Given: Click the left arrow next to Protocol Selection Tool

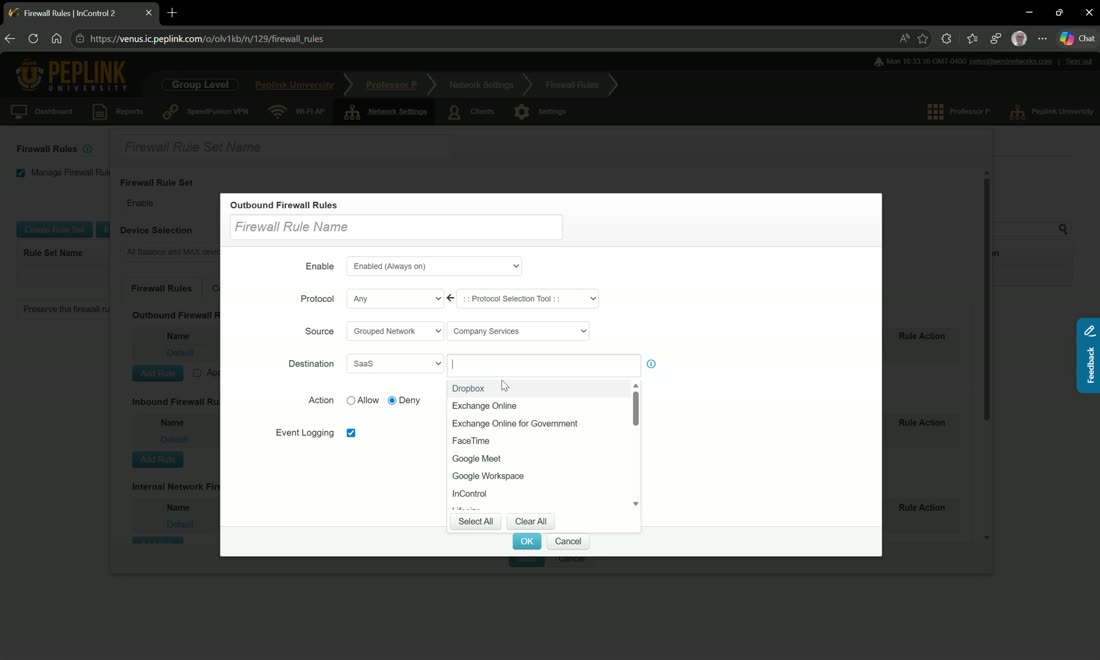Looking at the screenshot, I should (x=450, y=298).
